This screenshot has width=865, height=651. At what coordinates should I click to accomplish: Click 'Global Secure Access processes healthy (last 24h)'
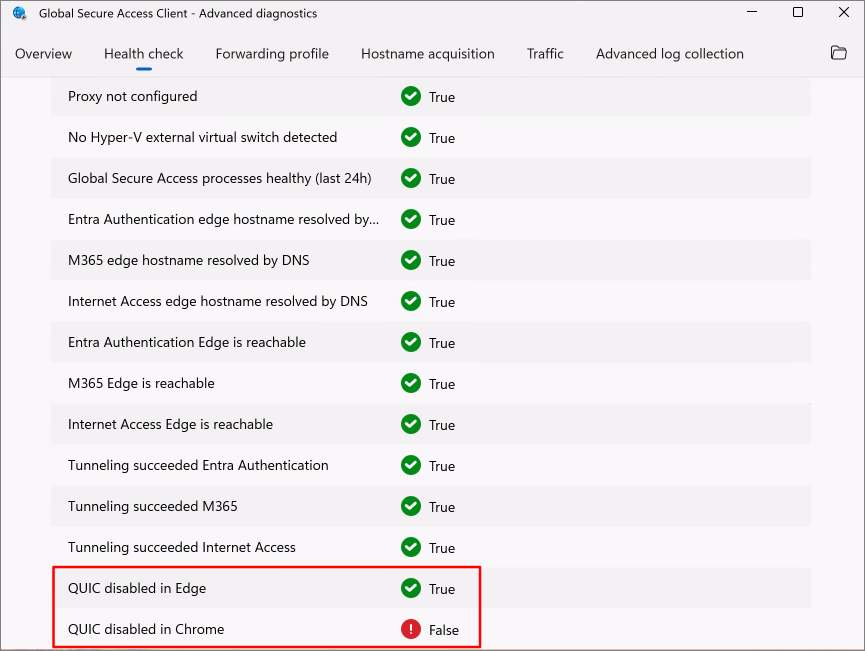[x=220, y=178]
